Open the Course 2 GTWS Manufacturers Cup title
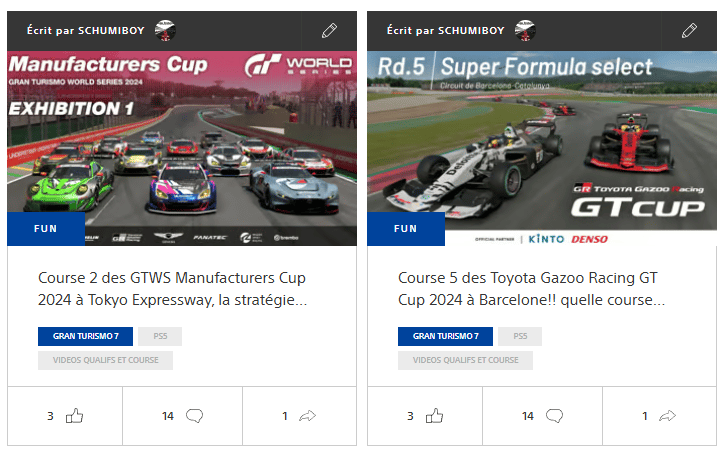 click(172, 289)
